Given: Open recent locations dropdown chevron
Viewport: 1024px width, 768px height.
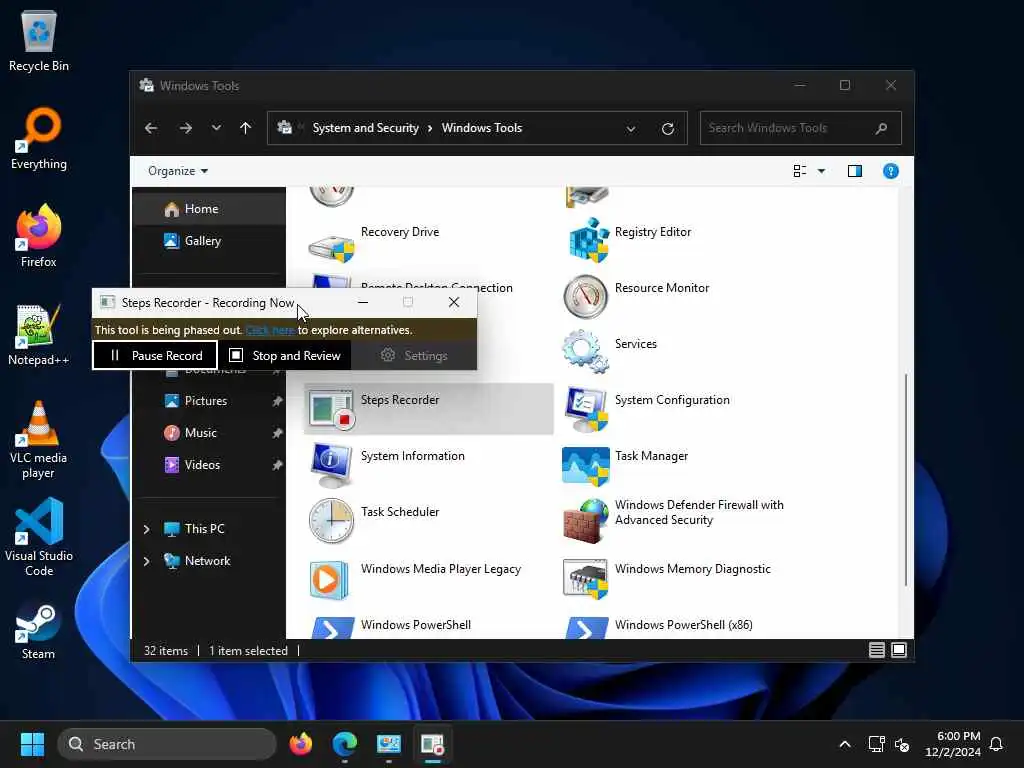Looking at the screenshot, I should click(x=216, y=128).
